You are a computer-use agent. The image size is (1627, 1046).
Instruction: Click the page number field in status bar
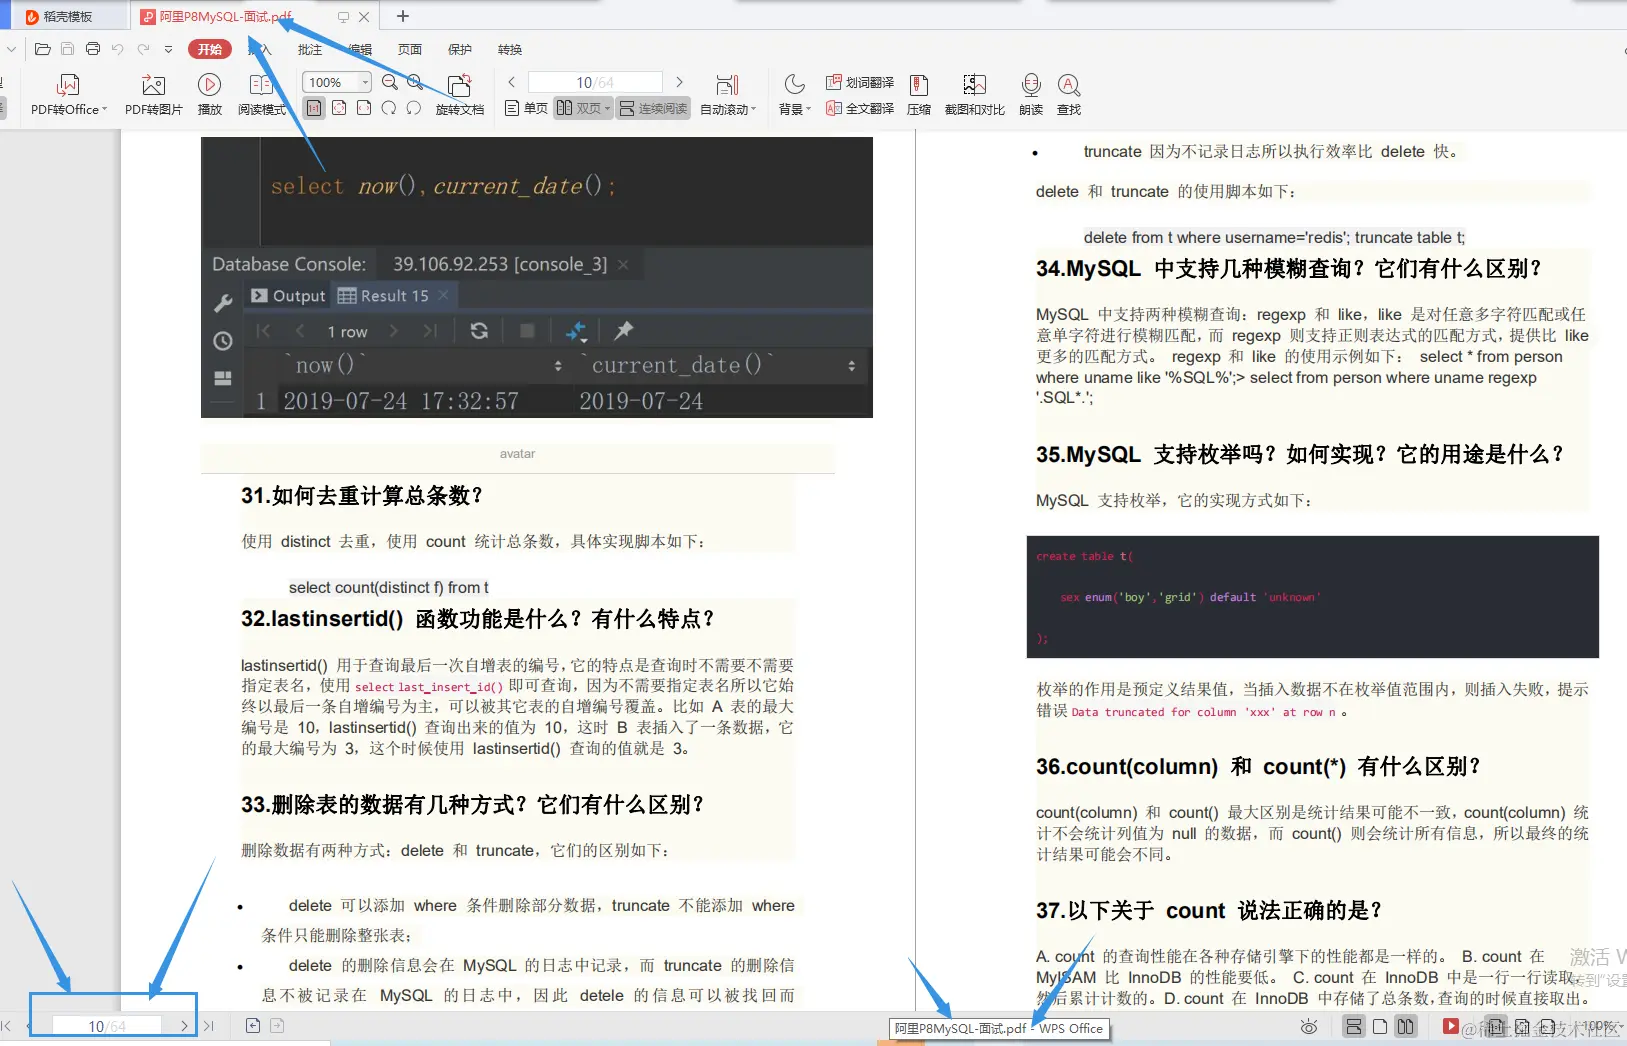point(107,1026)
